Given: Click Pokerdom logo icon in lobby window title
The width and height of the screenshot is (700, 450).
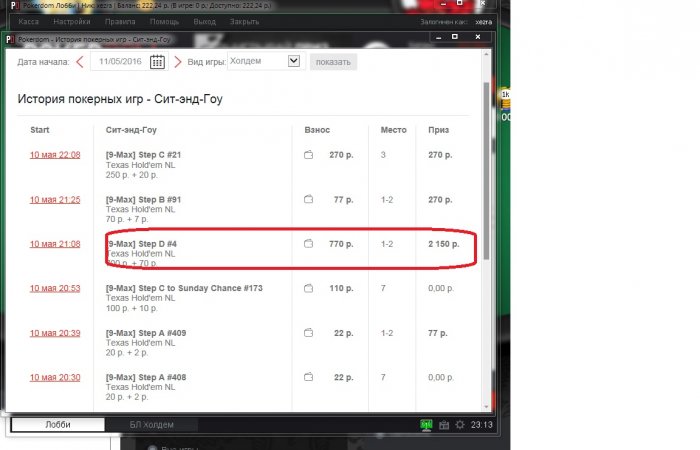Looking at the screenshot, I should click(x=15, y=5).
